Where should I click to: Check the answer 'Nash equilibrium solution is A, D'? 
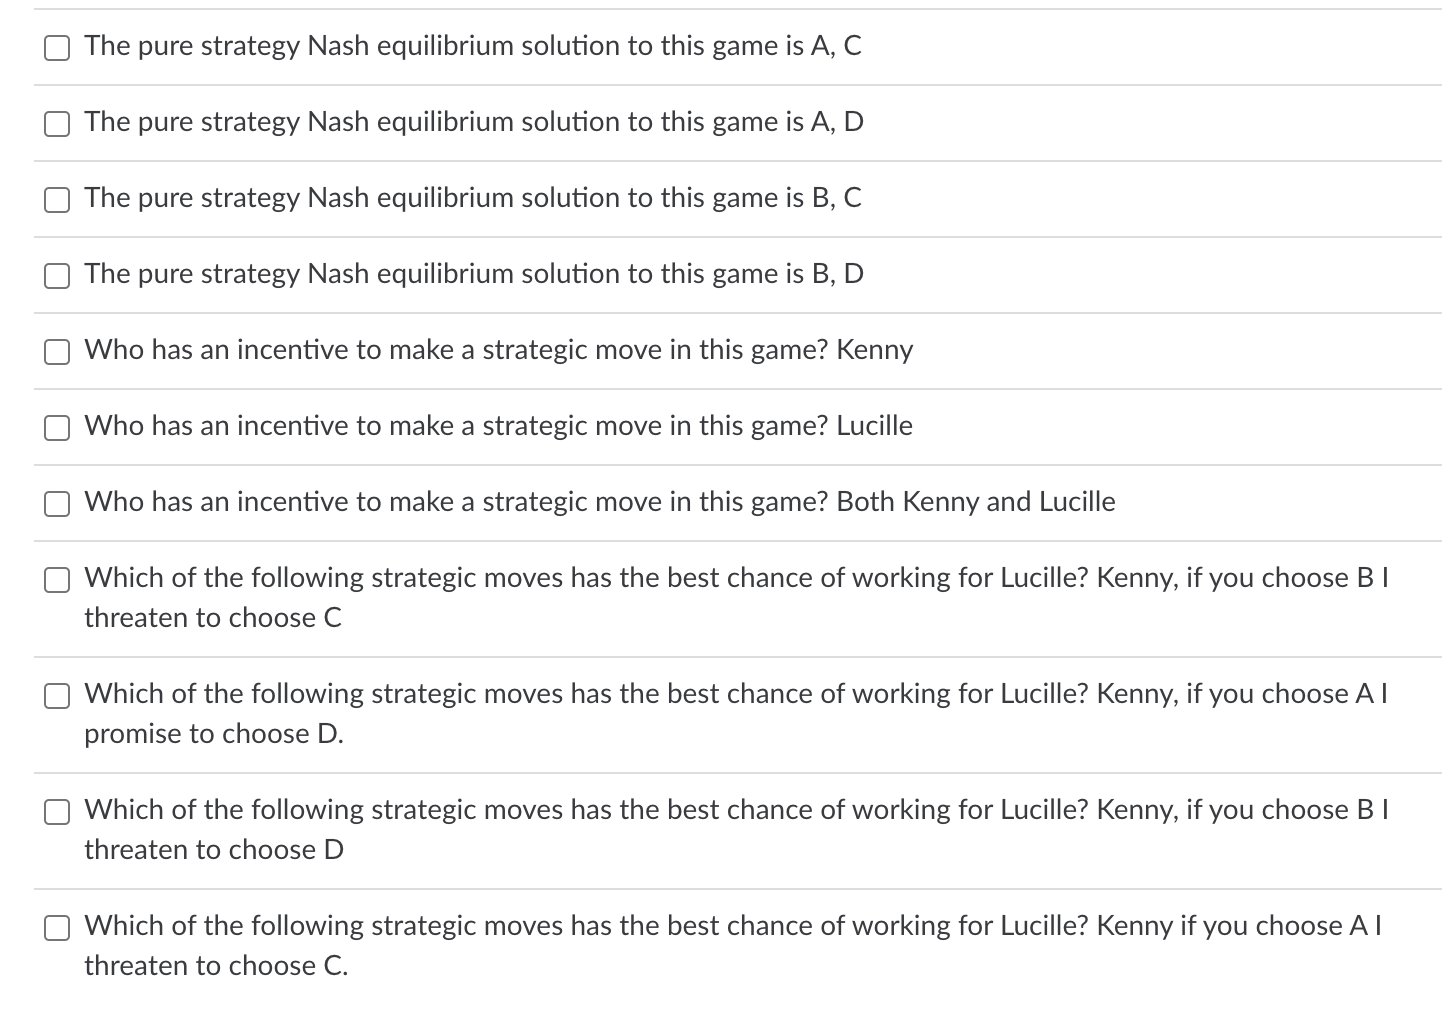[57, 124]
